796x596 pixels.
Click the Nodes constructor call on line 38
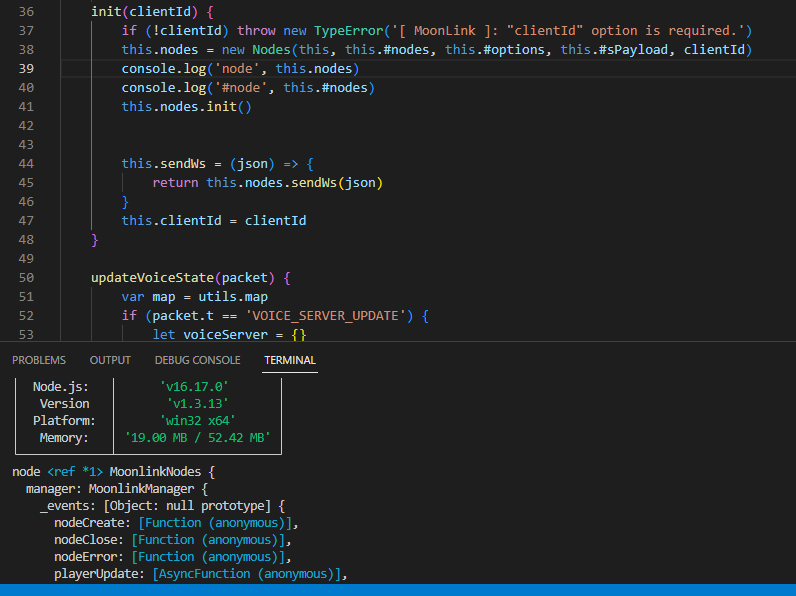(271, 50)
